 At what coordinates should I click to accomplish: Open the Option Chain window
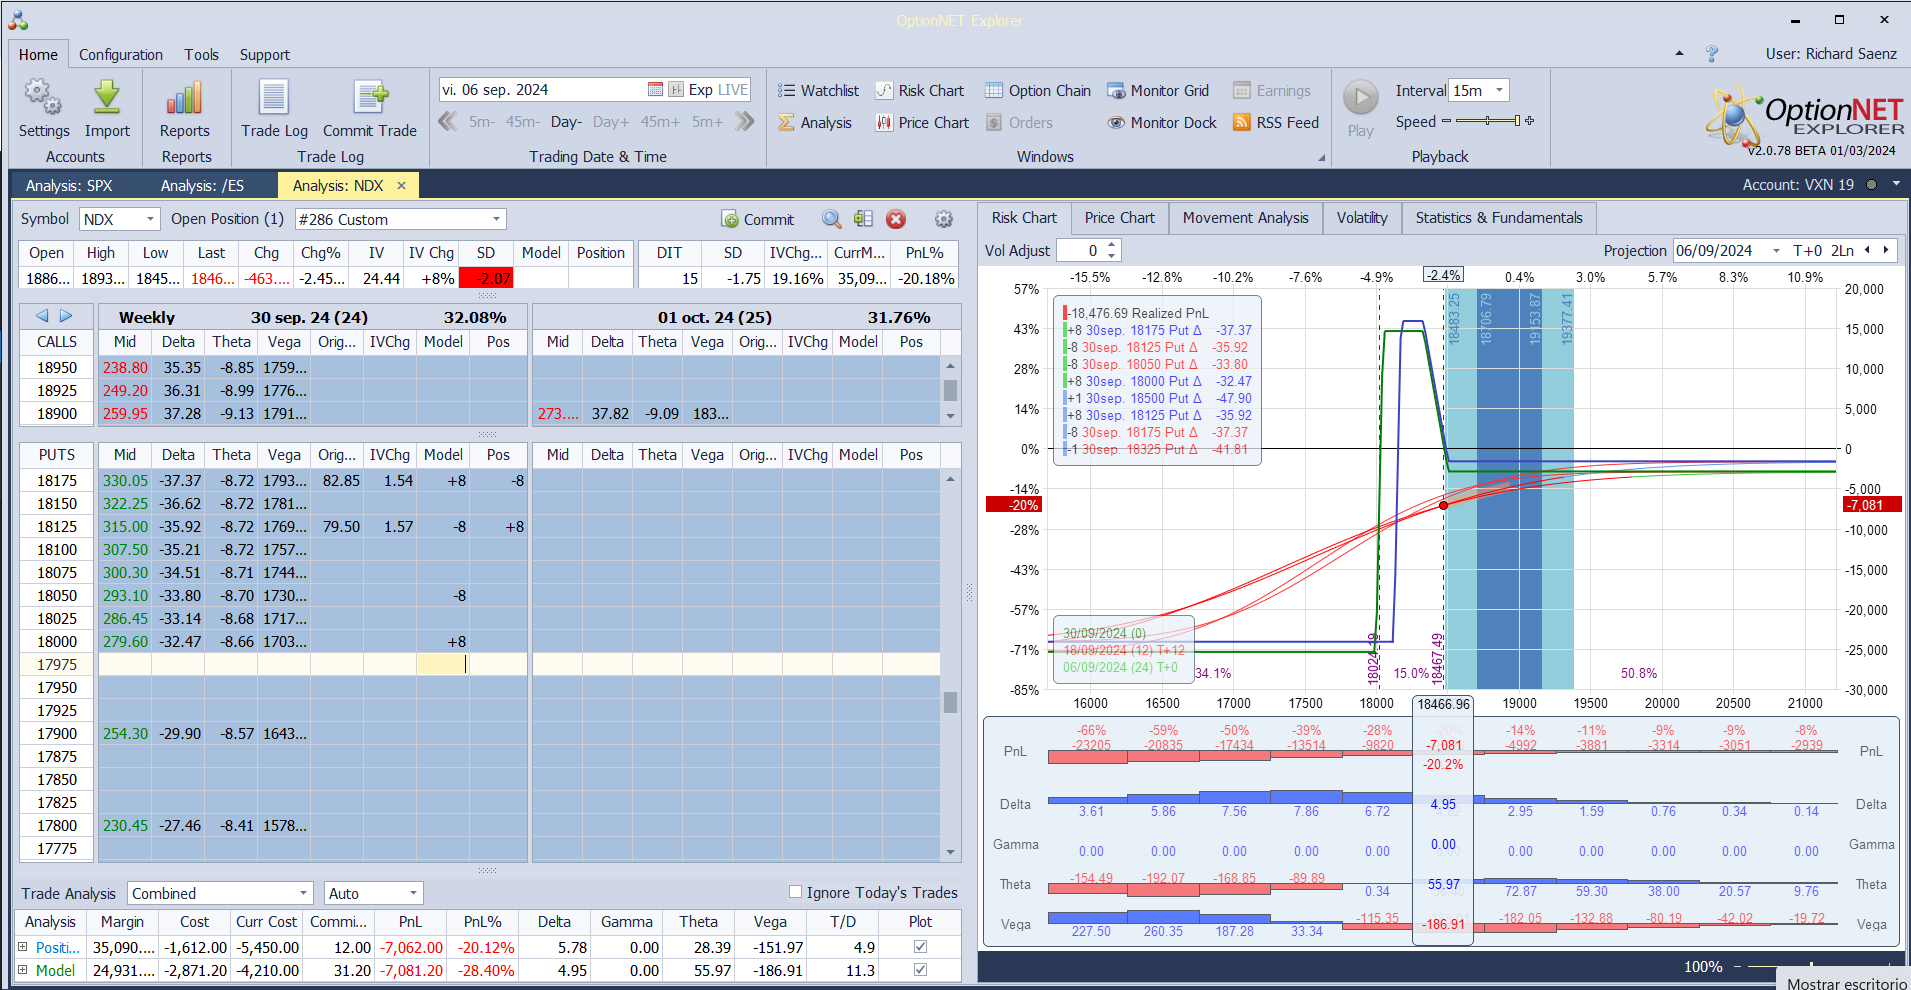(1038, 91)
